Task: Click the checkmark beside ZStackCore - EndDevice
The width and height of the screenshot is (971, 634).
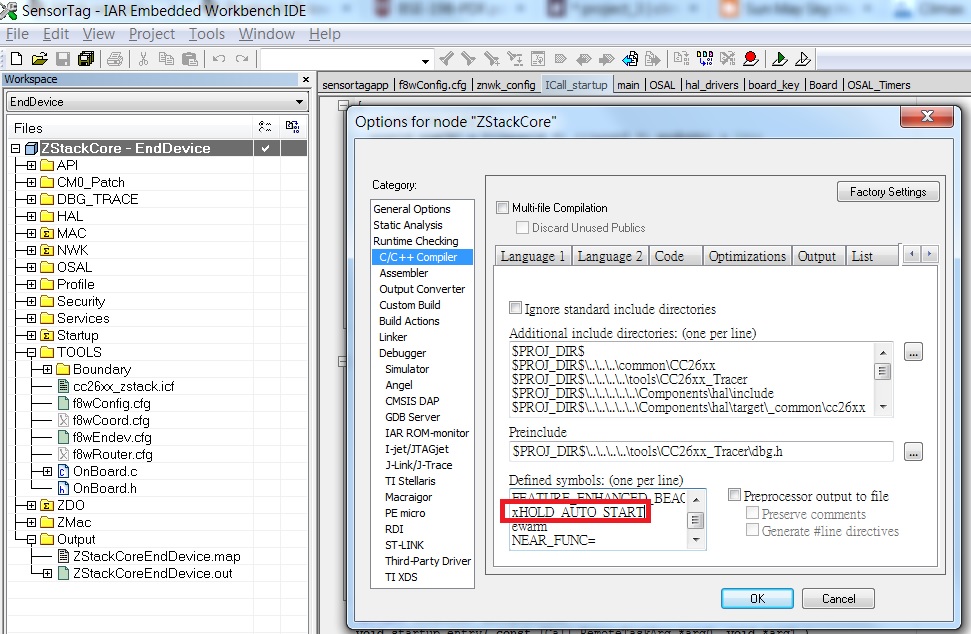Action: (266, 149)
